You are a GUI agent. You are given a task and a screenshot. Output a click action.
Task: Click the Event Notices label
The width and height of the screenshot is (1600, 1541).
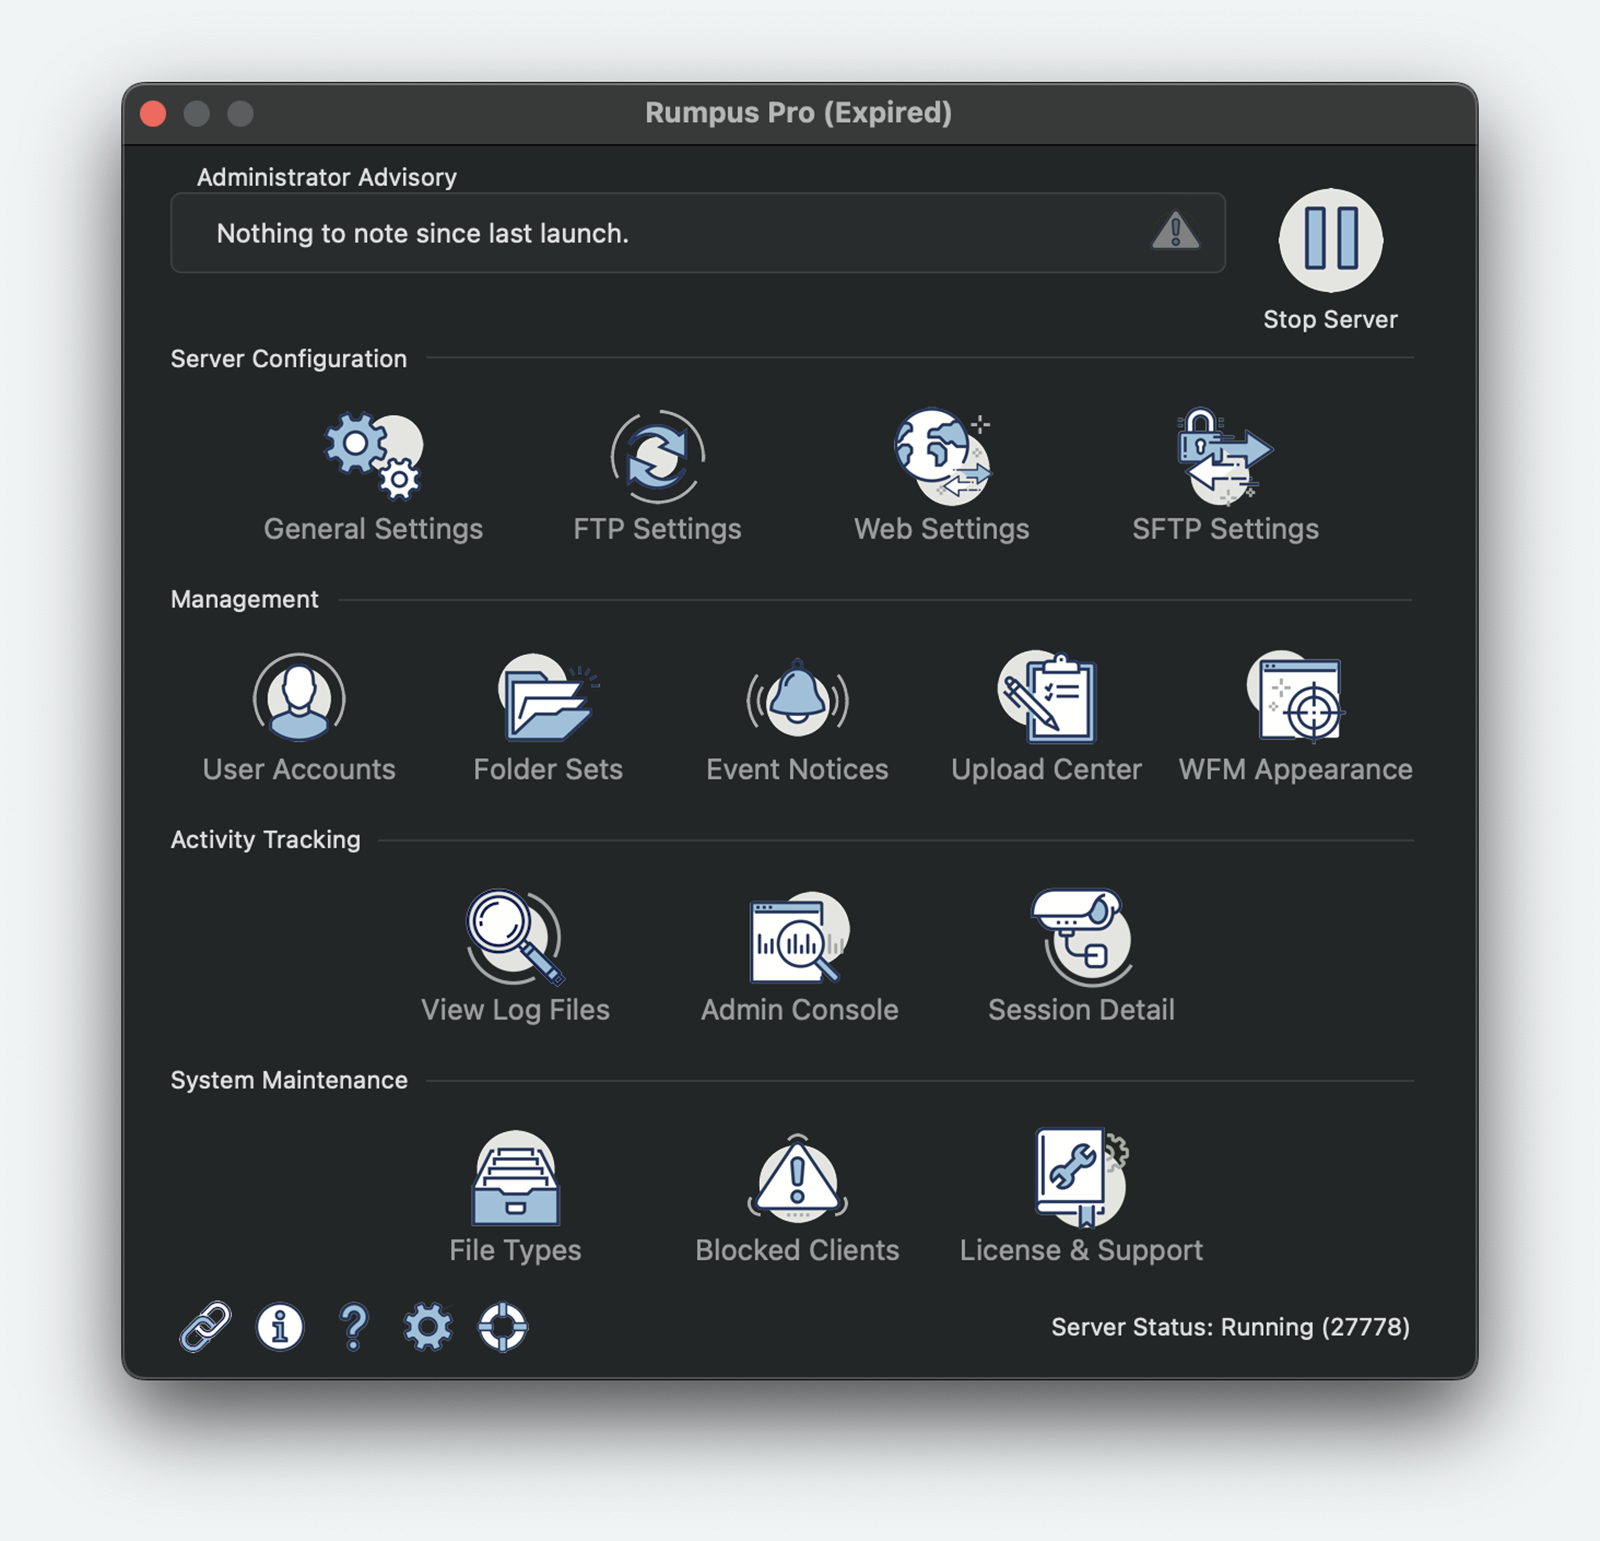797,769
